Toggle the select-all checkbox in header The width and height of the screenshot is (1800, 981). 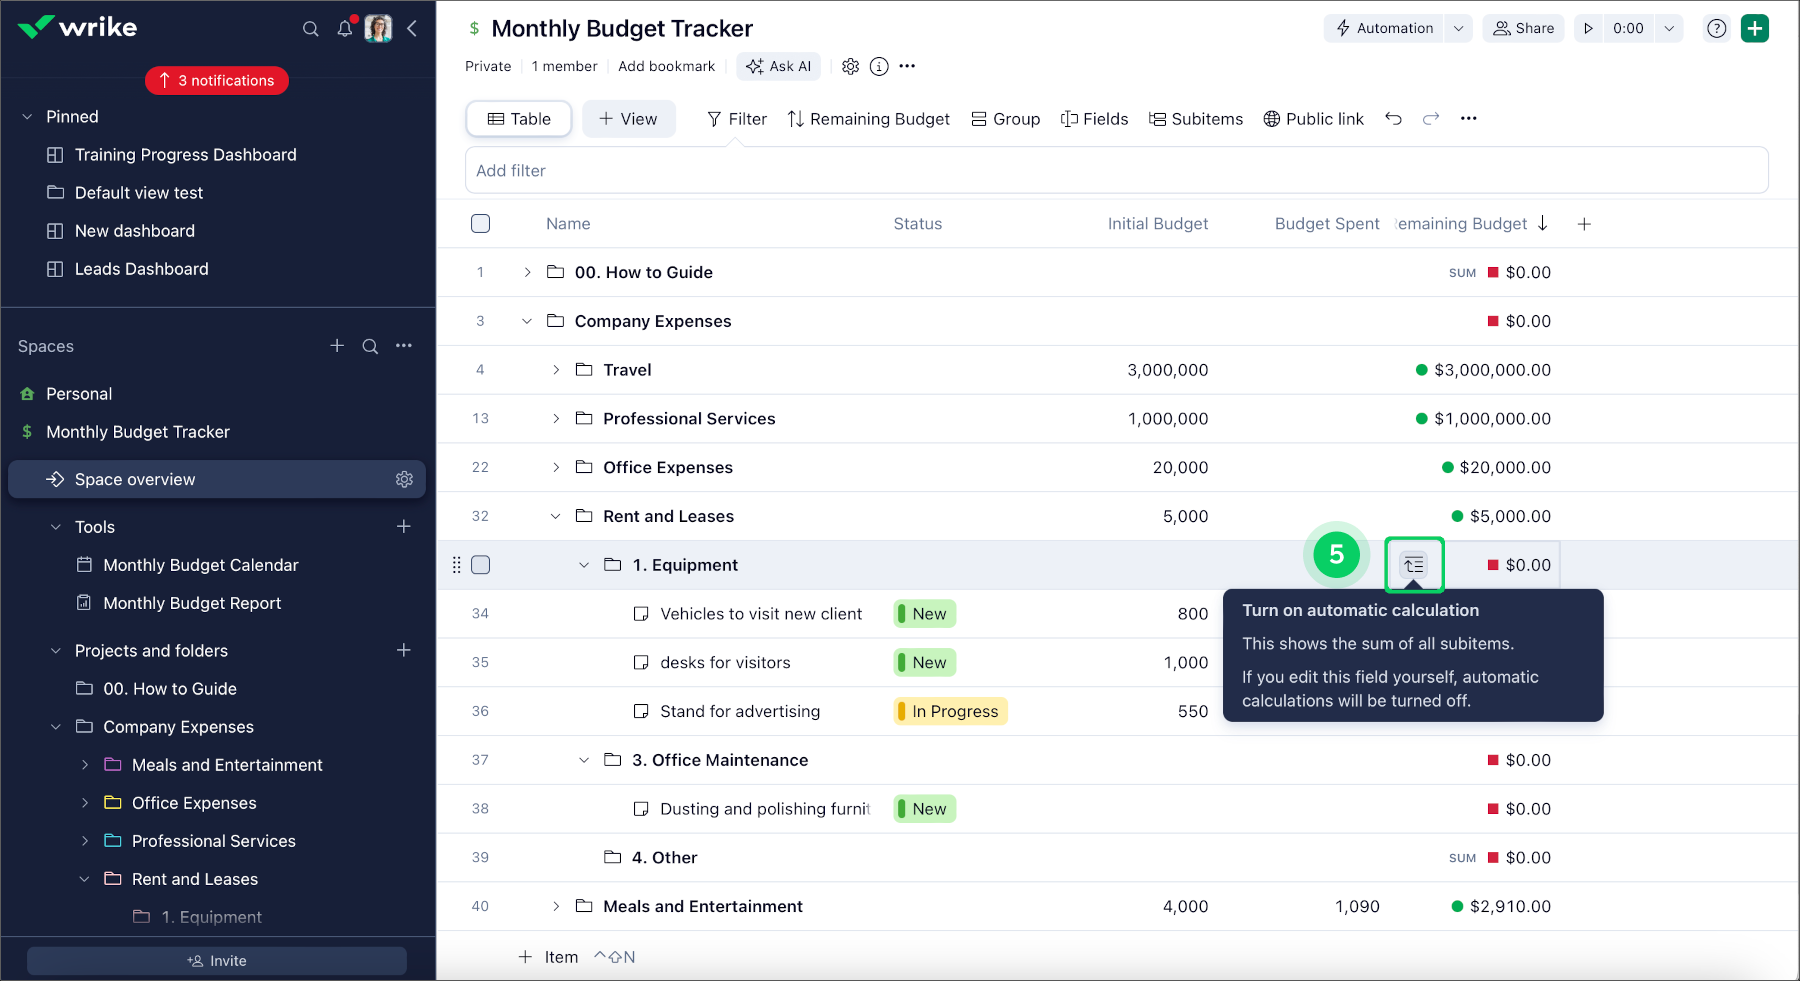[x=481, y=224]
